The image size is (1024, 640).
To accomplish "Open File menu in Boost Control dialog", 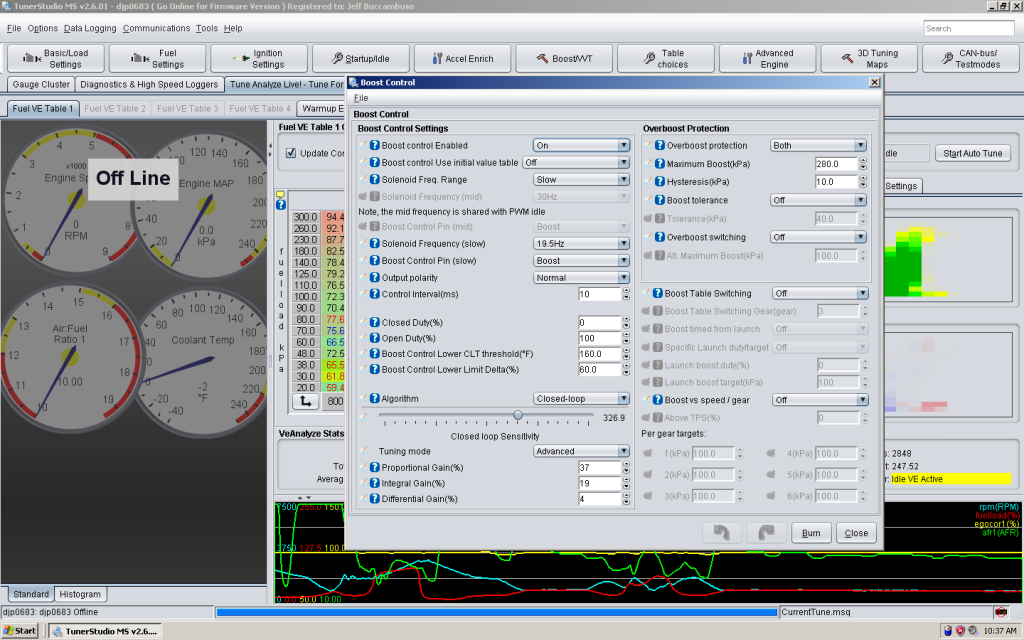I will click(360, 98).
